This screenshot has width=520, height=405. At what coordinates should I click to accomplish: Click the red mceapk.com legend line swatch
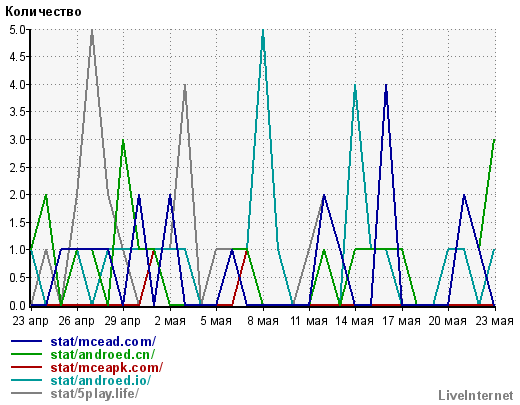tap(27, 367)
